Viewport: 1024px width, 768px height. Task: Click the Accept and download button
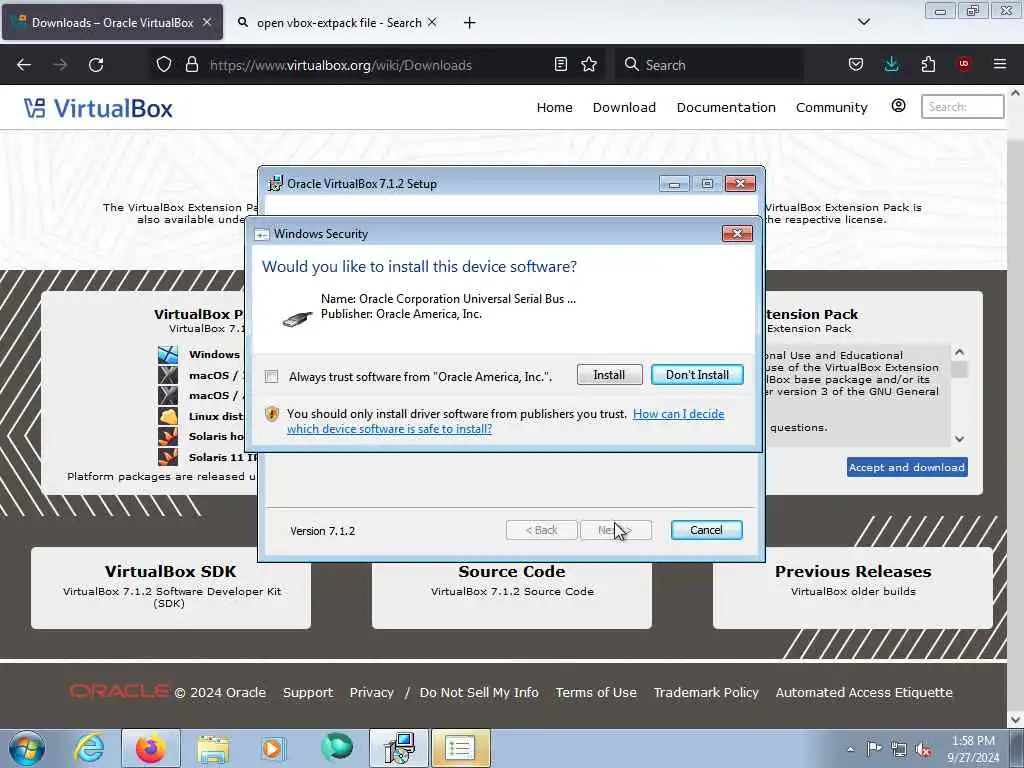point(906,467)
